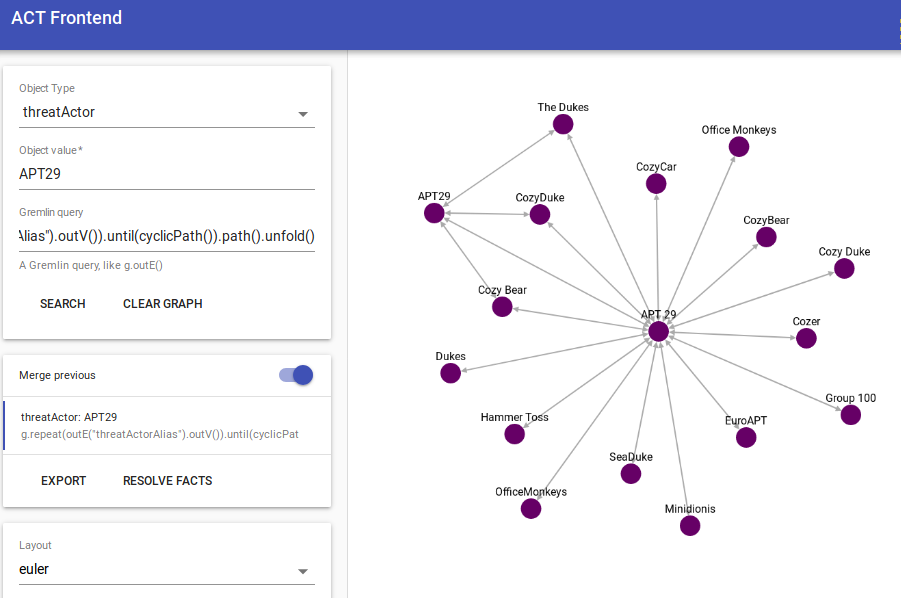Select the OfficeMonkeys graph node

pos(531,508)
